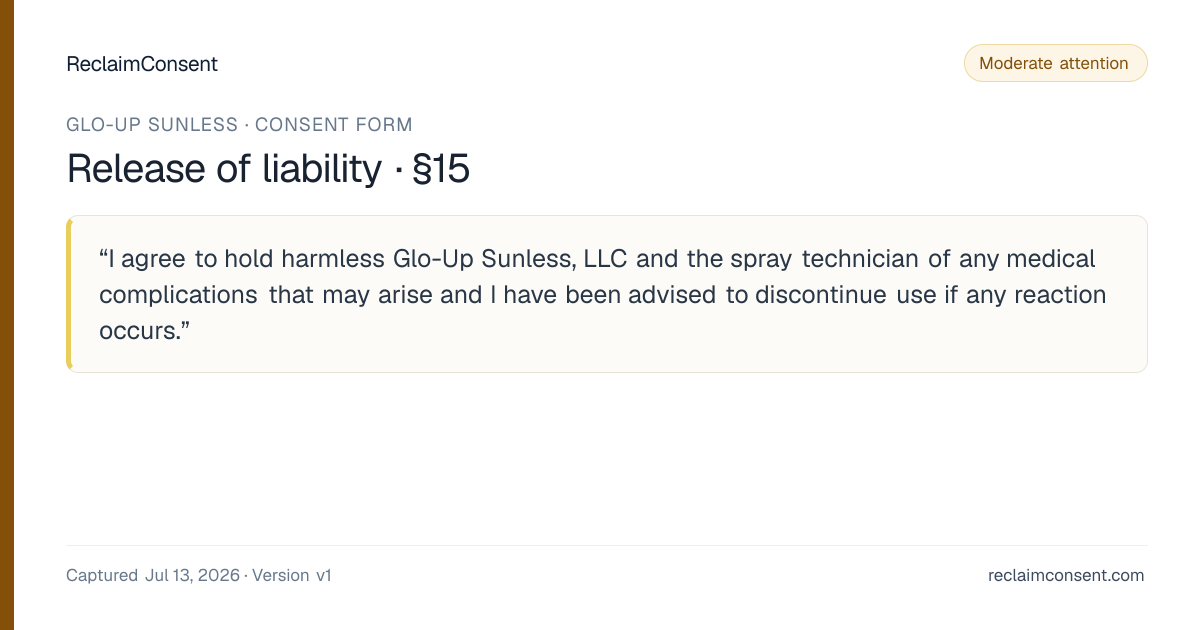
Task: Click the ReclaimConsent brand name
Action: 142,64
